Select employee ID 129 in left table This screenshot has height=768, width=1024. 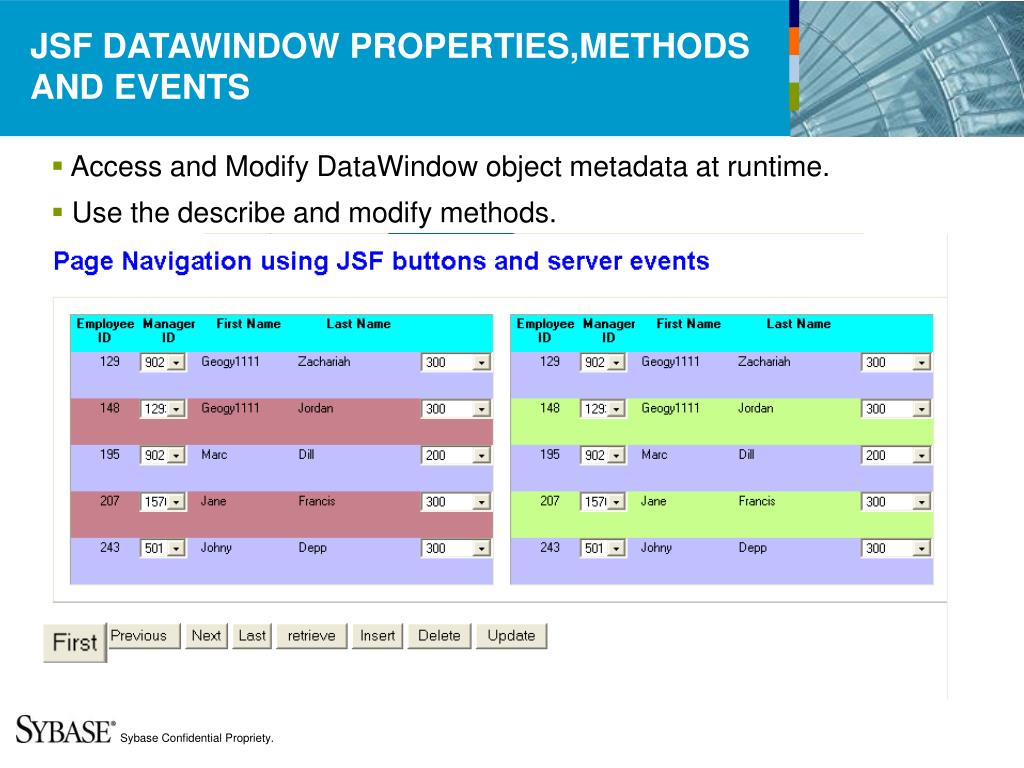(110, 362)
